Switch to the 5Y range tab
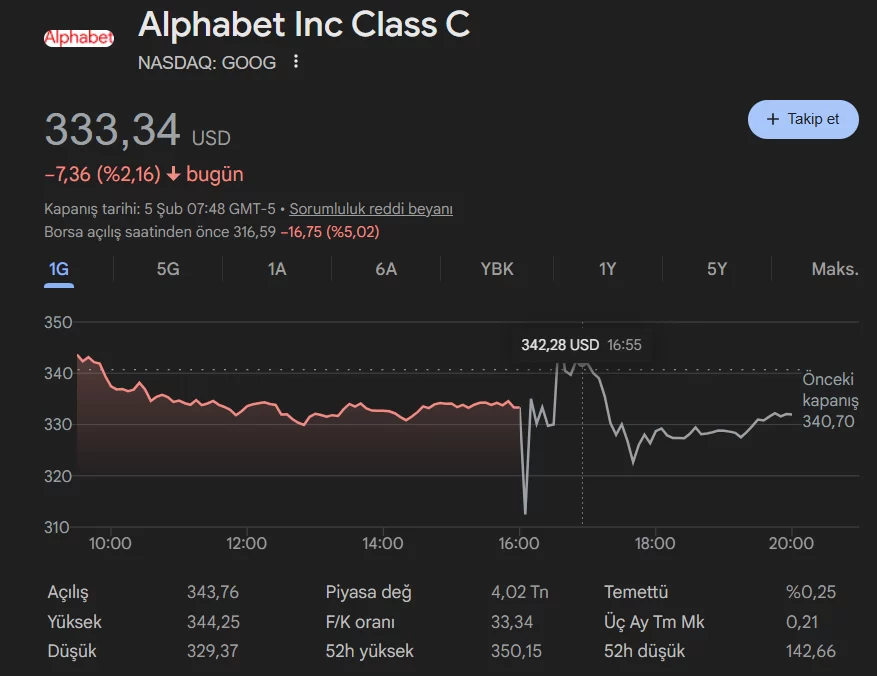877x676 pixels. [x=717, y=269]
